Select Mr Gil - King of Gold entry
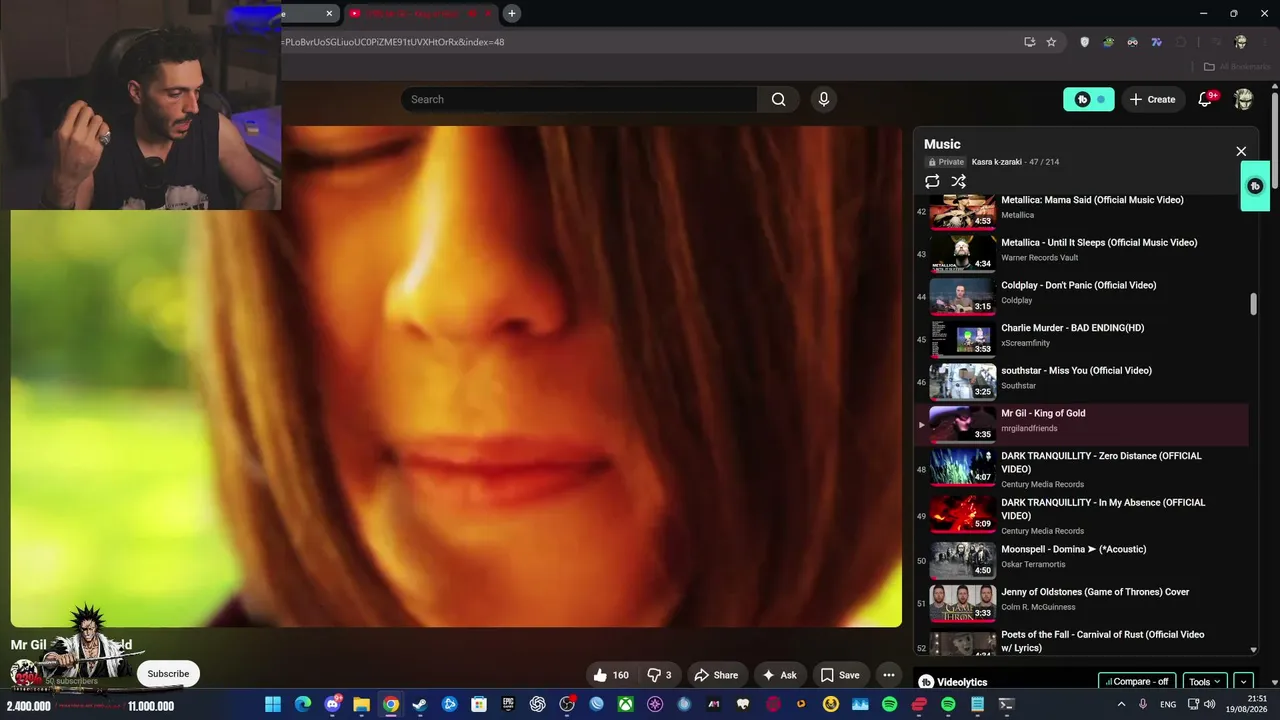The width and height of the screenshot is (1280, 720). [x=1082, y=425]
